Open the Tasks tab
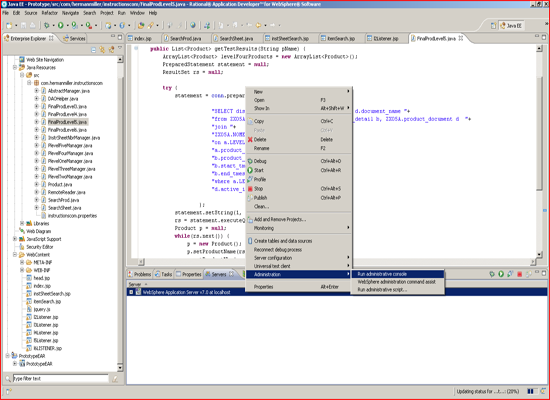Viewport: 550px width, 400px height. (163, 274)
